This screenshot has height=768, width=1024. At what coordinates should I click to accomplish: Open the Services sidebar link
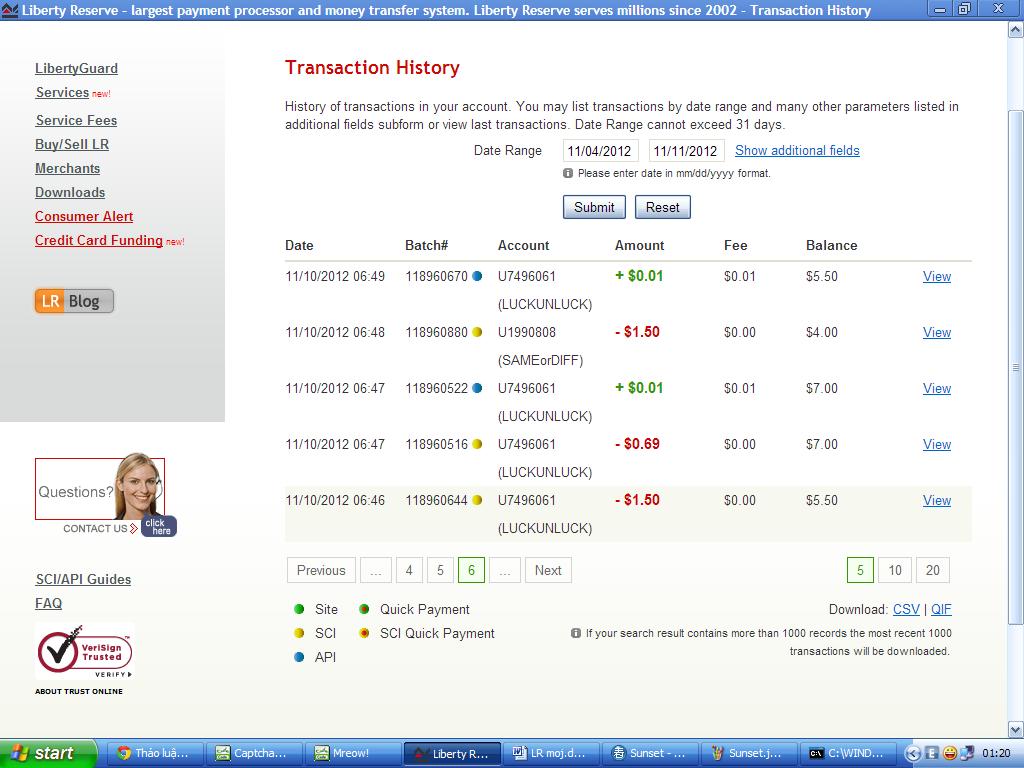pos(62,93)
